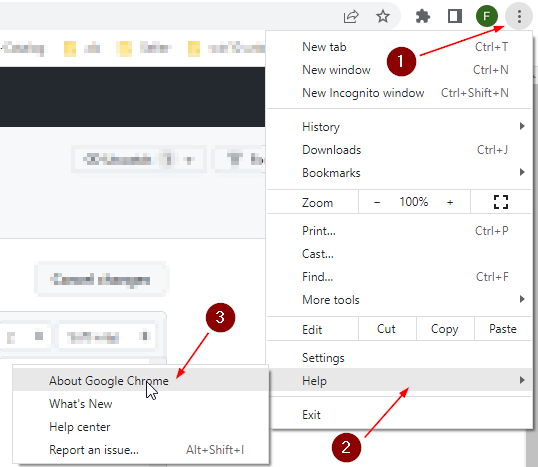Select Cast... menu item
538x467 pixels.
point(399,254)
